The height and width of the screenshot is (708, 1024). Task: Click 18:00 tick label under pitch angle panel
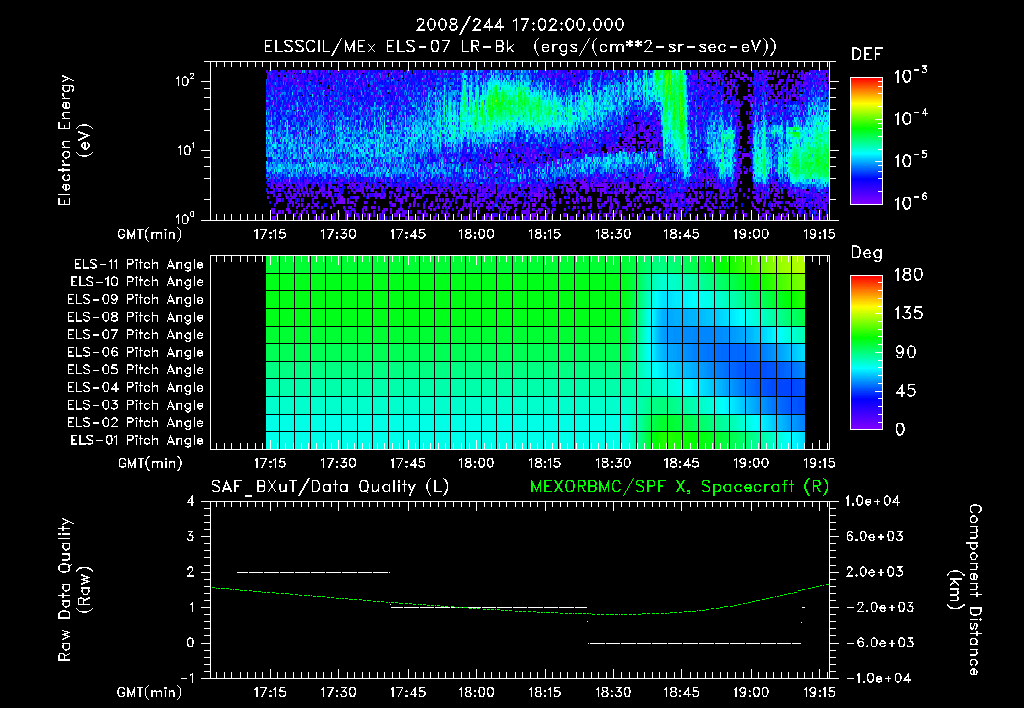[476, 463]
